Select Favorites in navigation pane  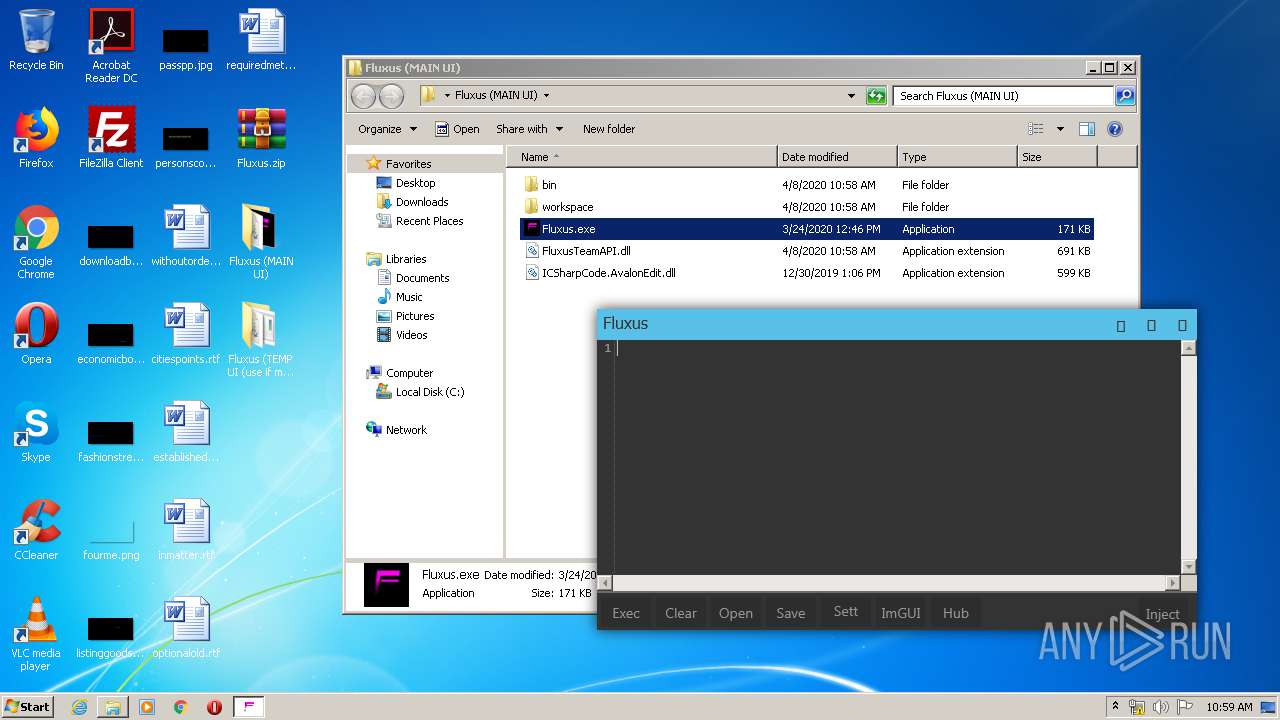click(x=408, y=164)
